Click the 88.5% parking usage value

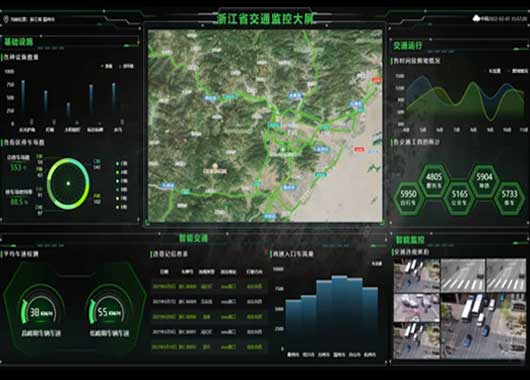point(19,202)
